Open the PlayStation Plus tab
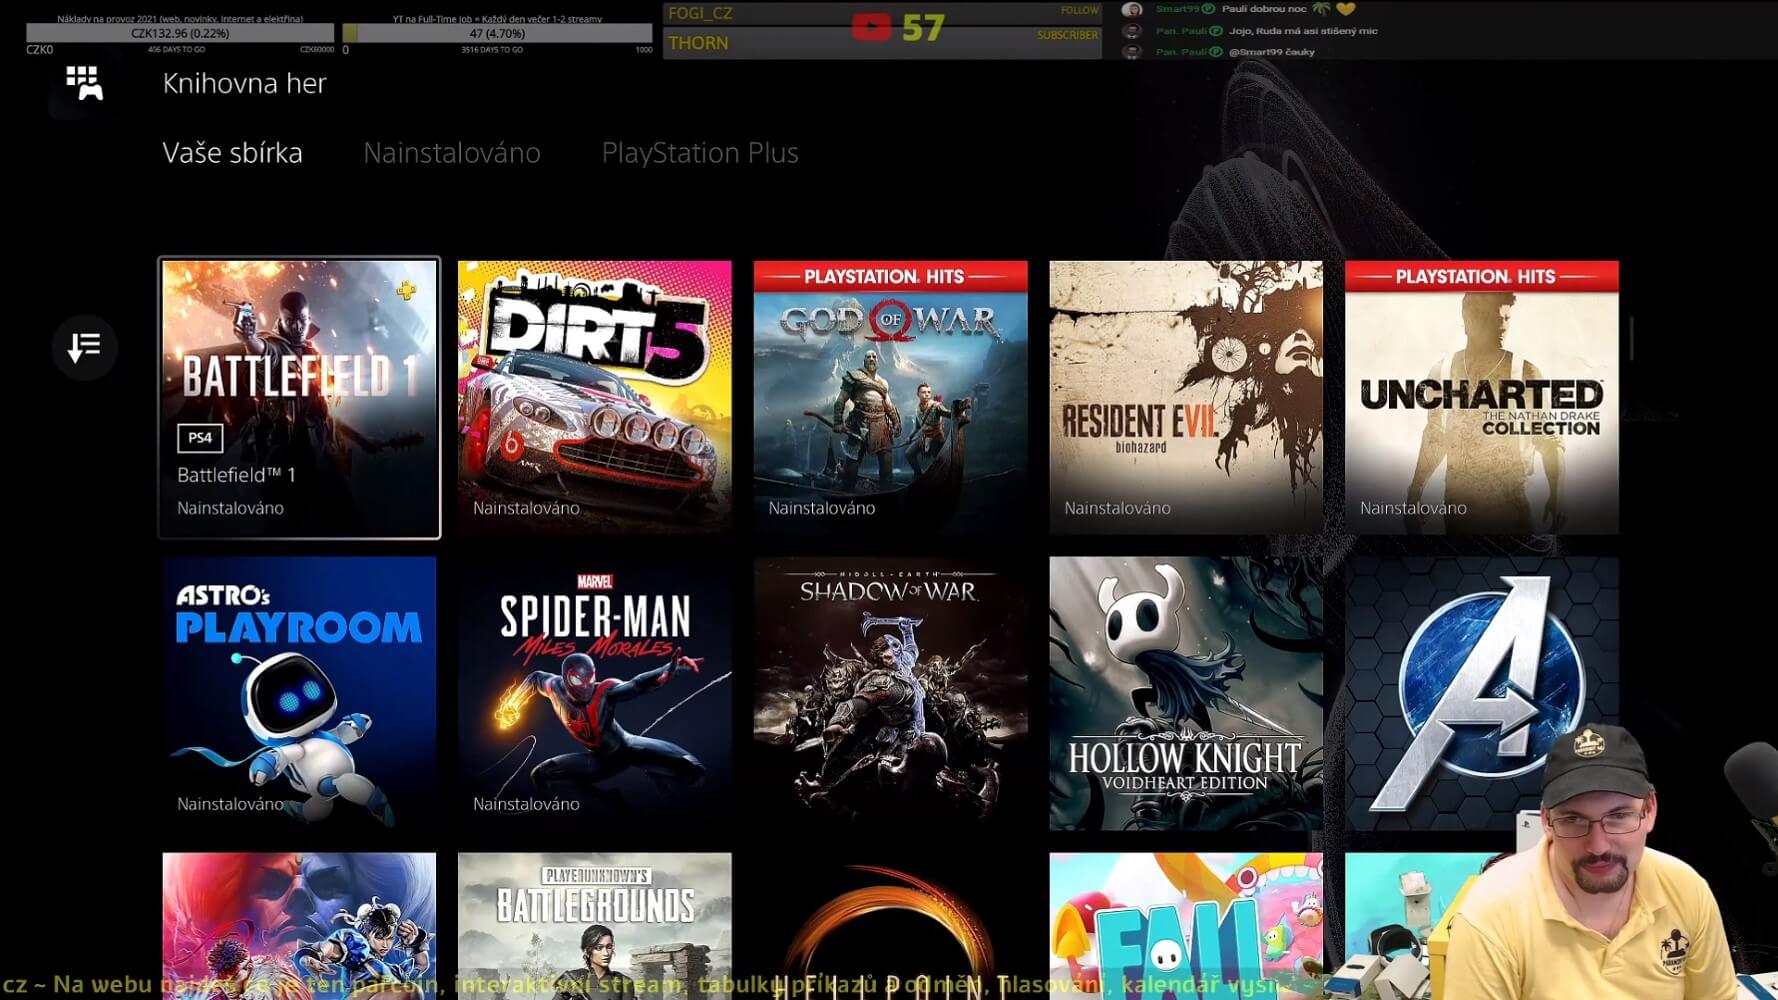The image size is (1778, 1000). pos(699,153)
